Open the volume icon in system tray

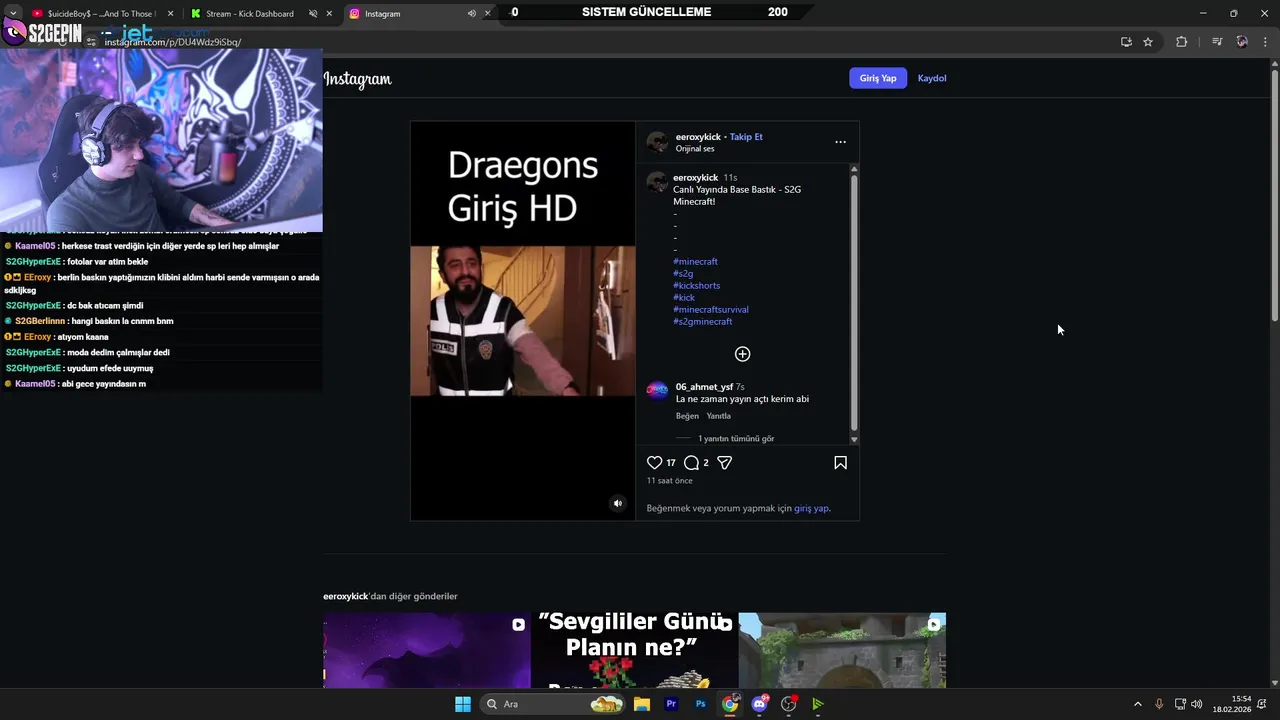point(1197,704)
